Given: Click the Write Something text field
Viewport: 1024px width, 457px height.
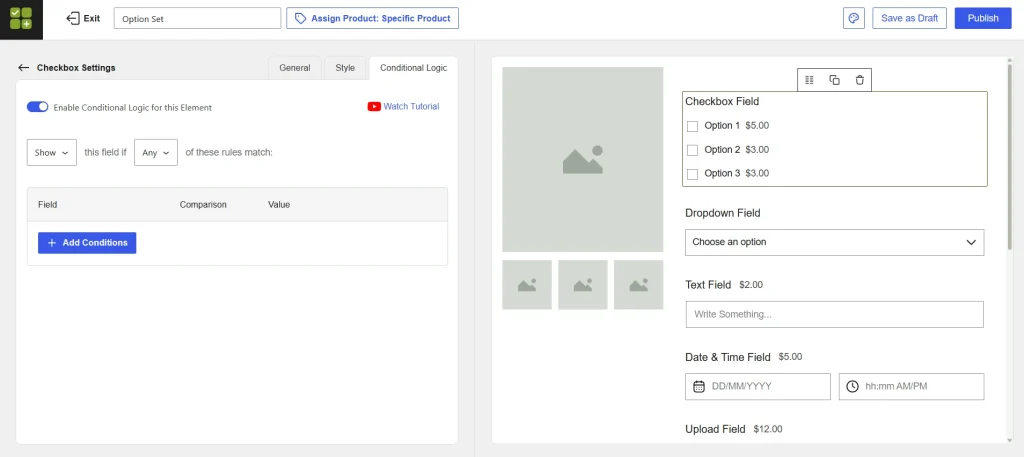Looking at the screenshot, I should click(835, 315).
